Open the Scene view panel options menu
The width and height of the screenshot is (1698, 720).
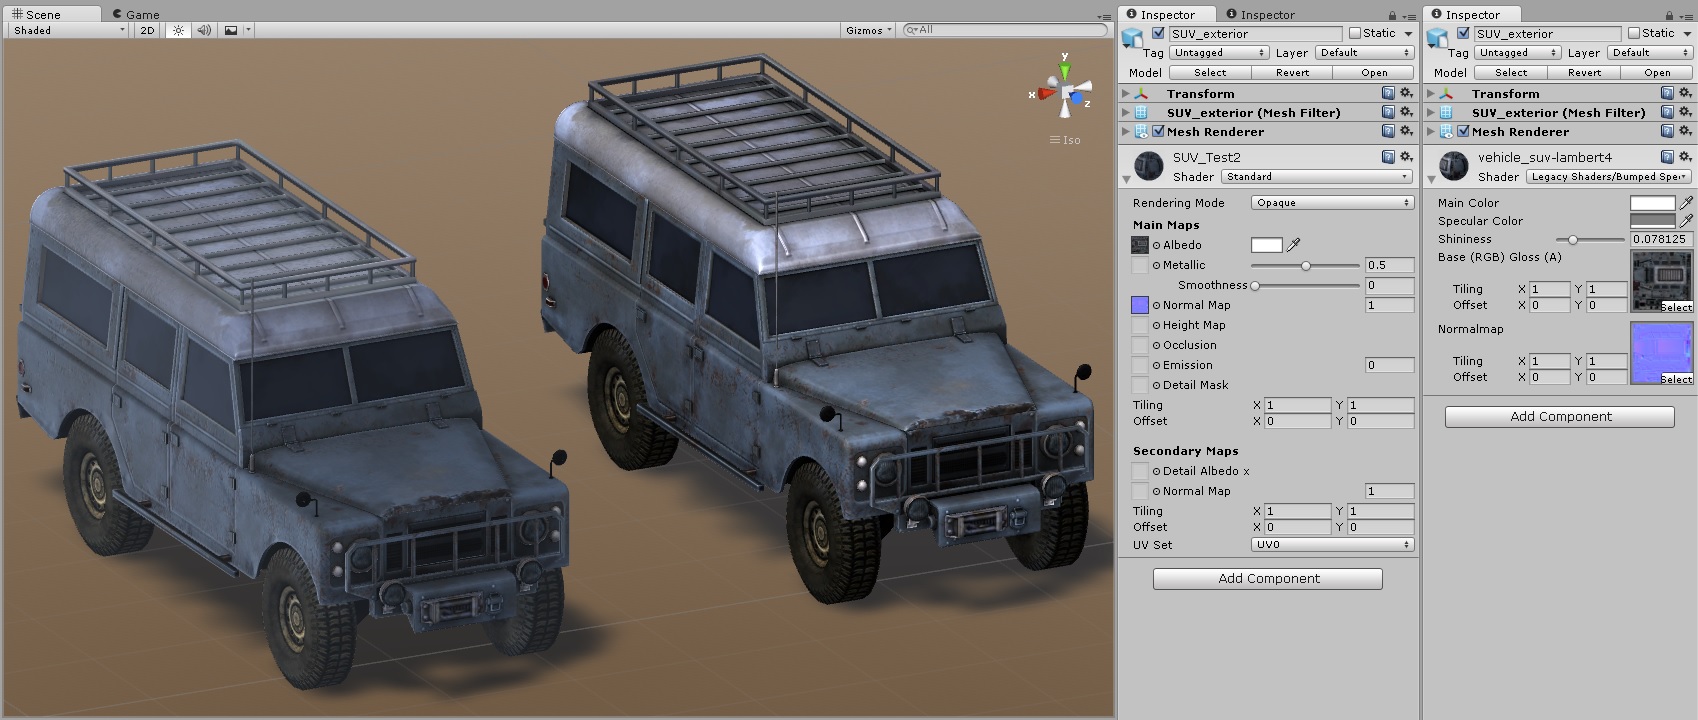point(1104,15)
